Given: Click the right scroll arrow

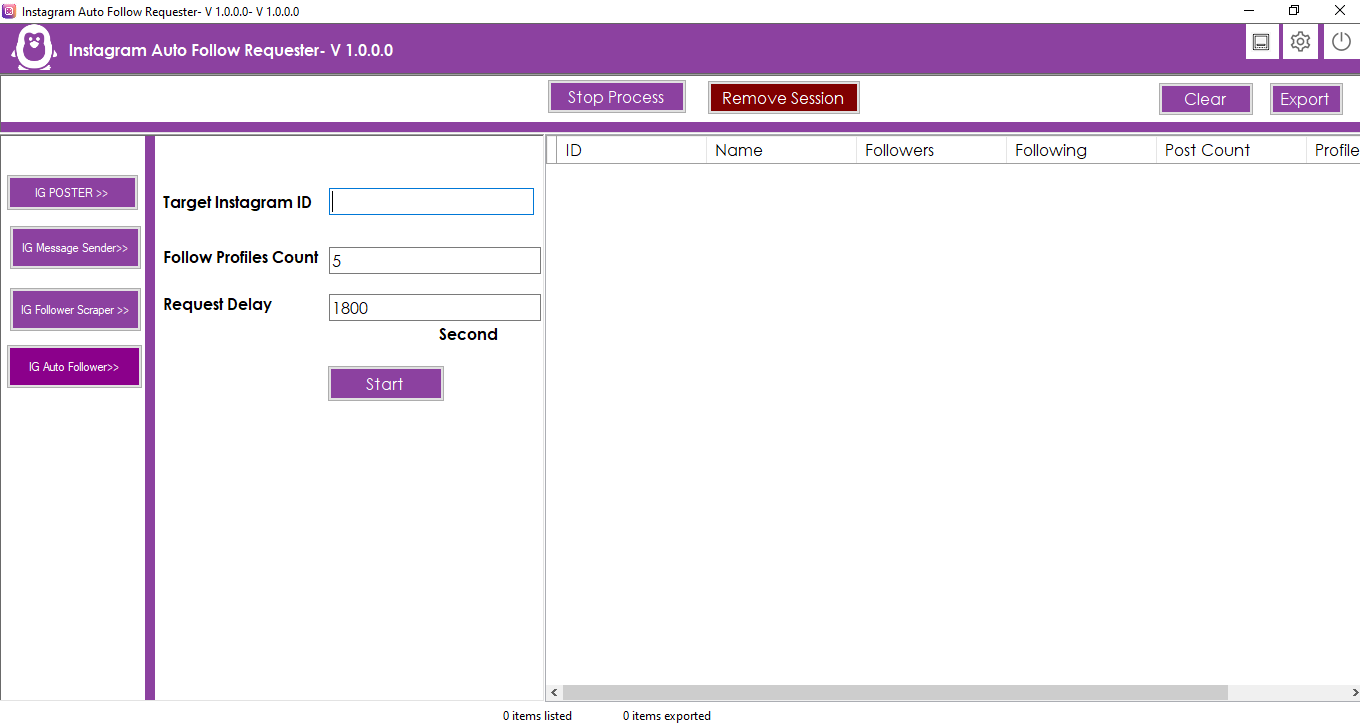Looking at the screenshot, I should [x=1353, y=692].
